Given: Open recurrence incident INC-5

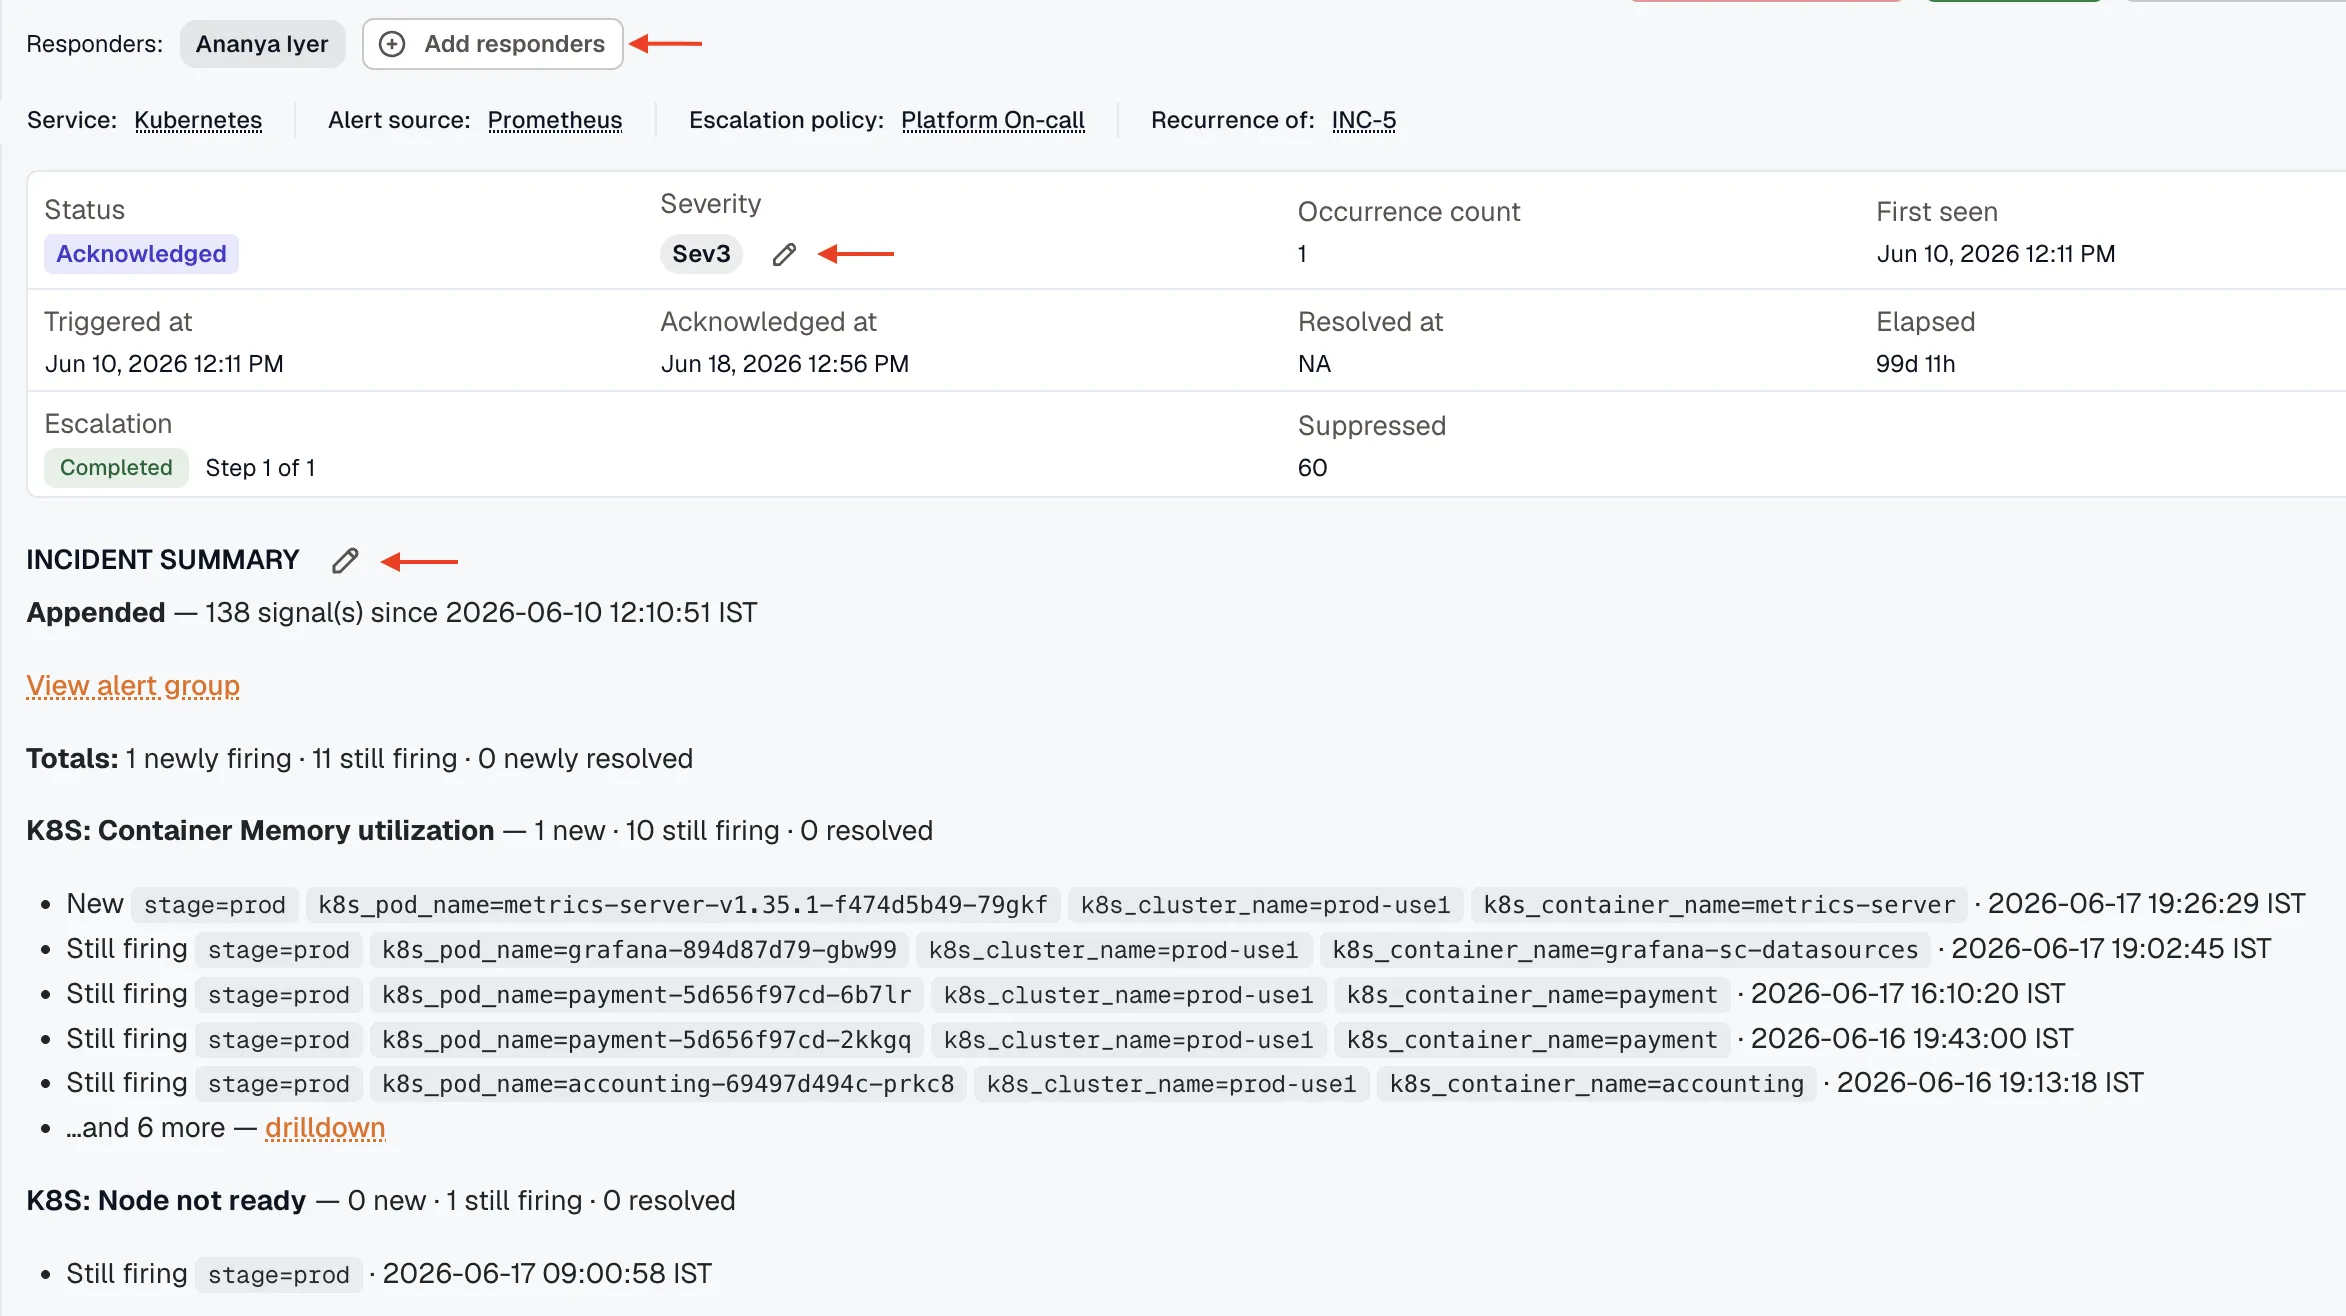Looking at the screenshot, I should point(1364,120).
